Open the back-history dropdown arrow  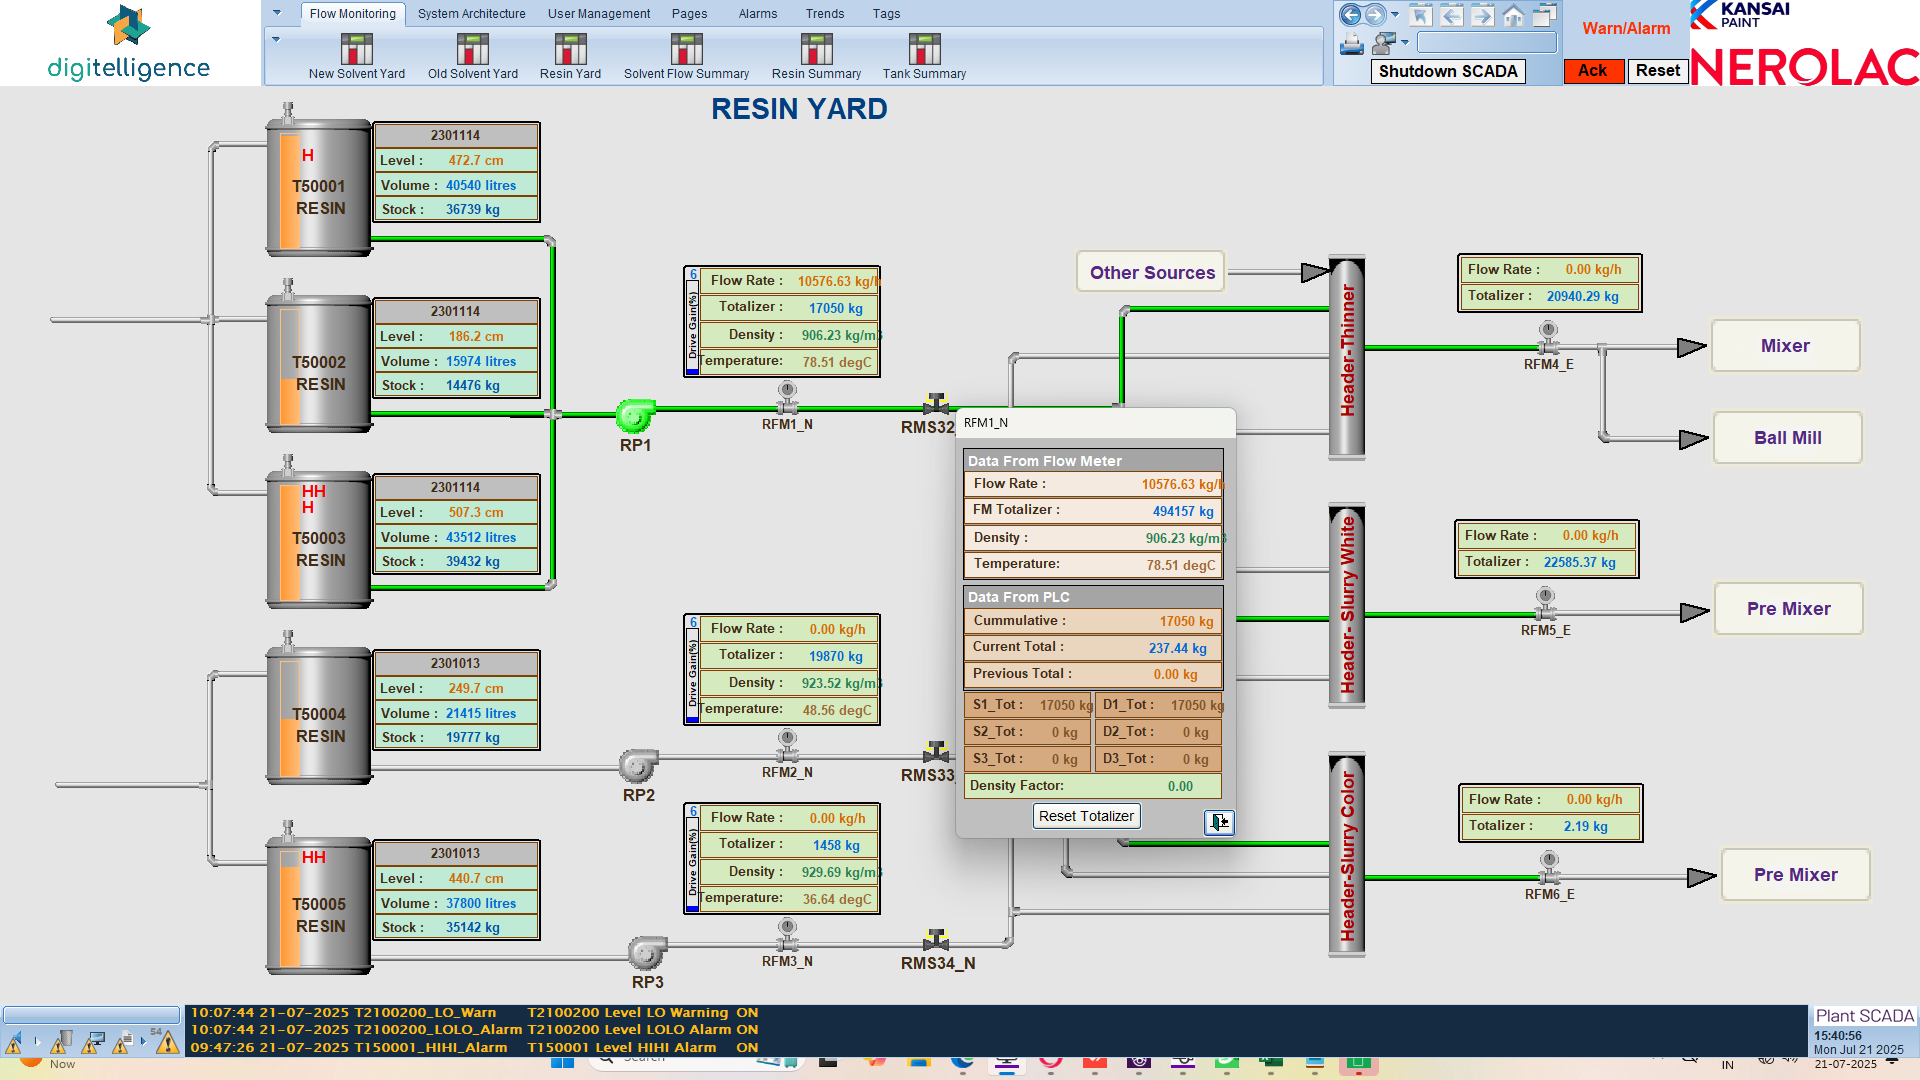[x=1395, y=15]
